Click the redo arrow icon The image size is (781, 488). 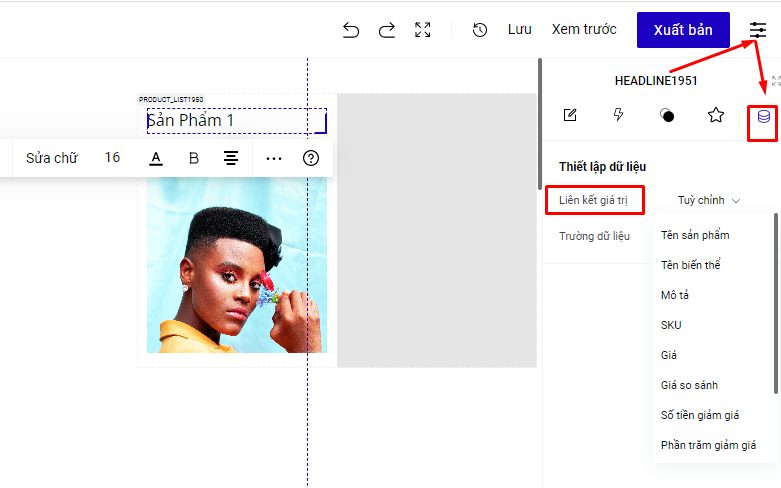386,30
